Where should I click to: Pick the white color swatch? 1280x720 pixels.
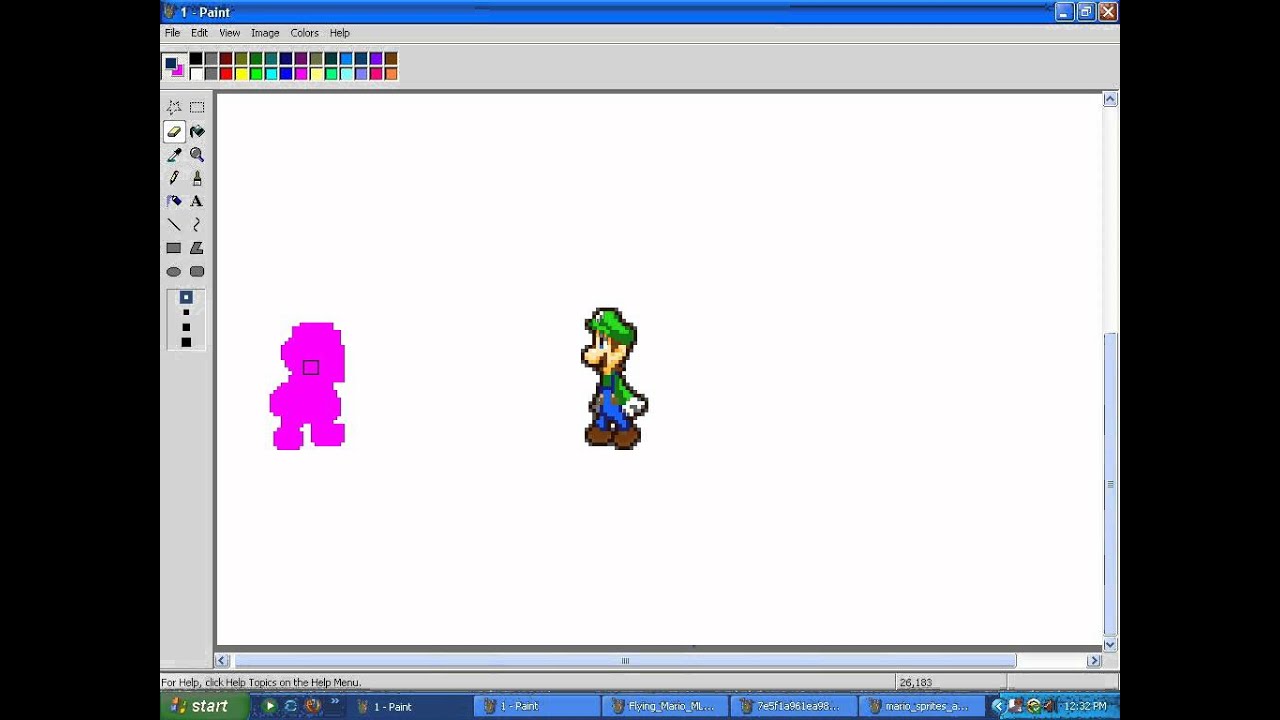click(196, 74)
